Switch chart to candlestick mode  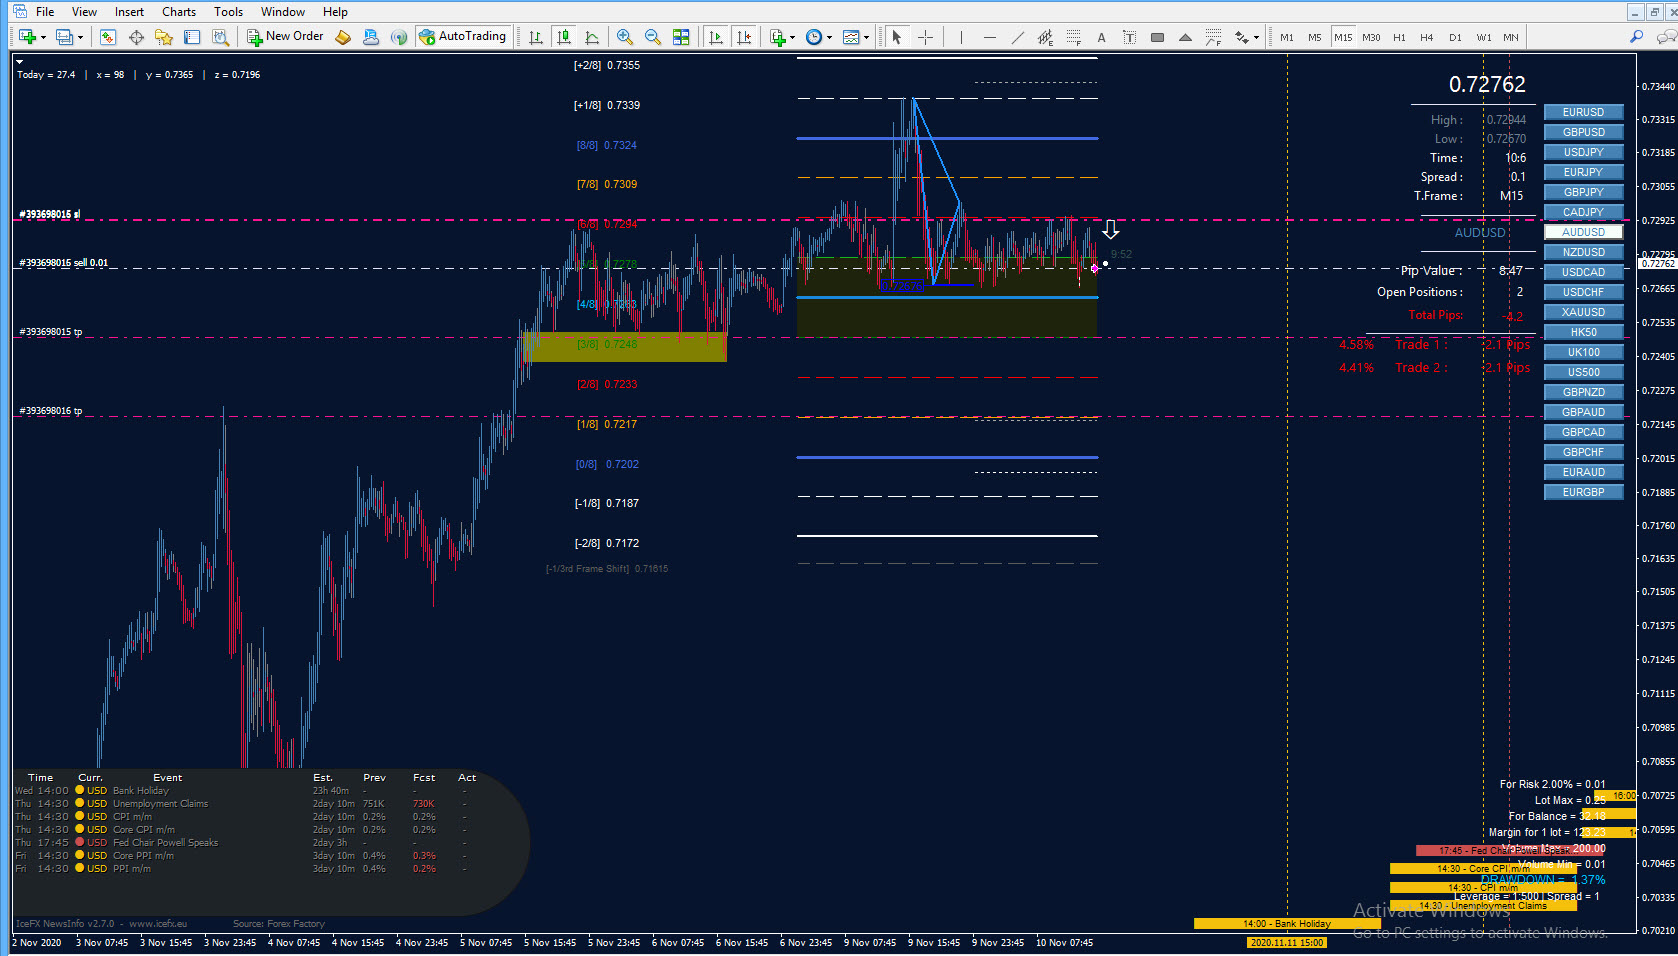tap(564, 37)
